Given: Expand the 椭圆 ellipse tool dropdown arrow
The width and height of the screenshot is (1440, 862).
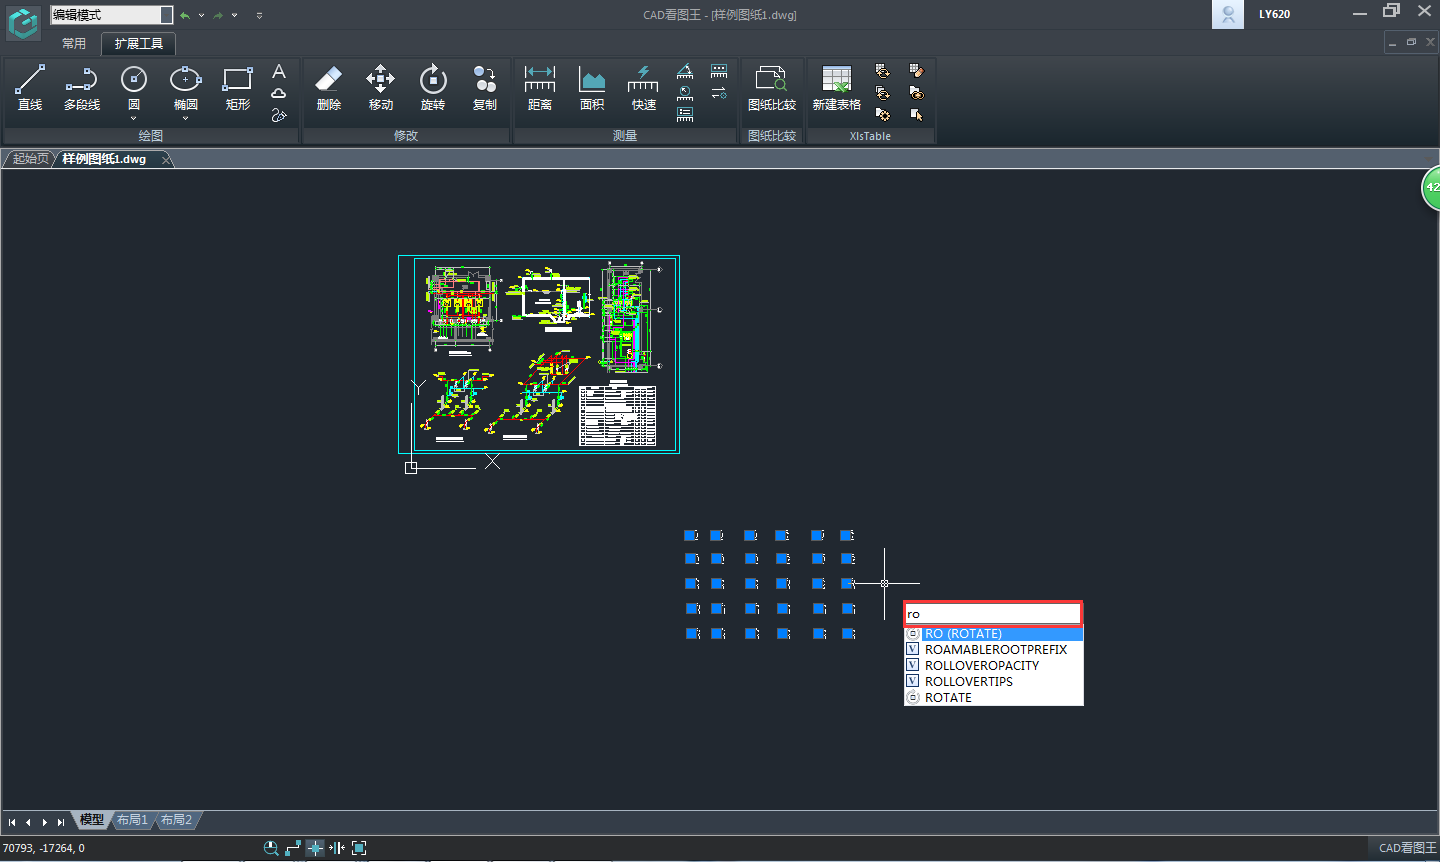Looking at the screenshot, I should 185,119.
